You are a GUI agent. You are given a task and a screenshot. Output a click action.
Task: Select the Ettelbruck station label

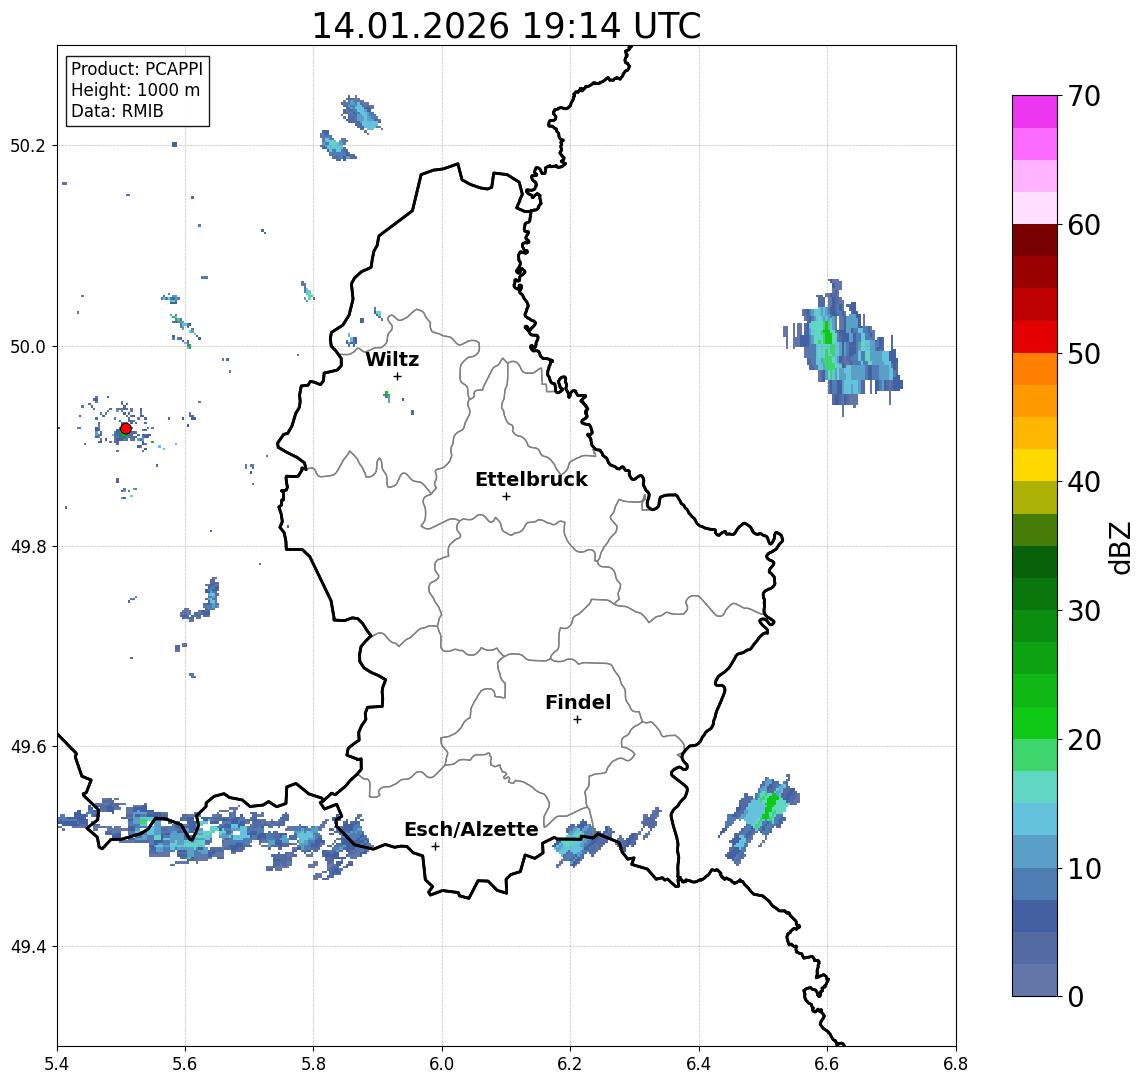click(531, 479)
